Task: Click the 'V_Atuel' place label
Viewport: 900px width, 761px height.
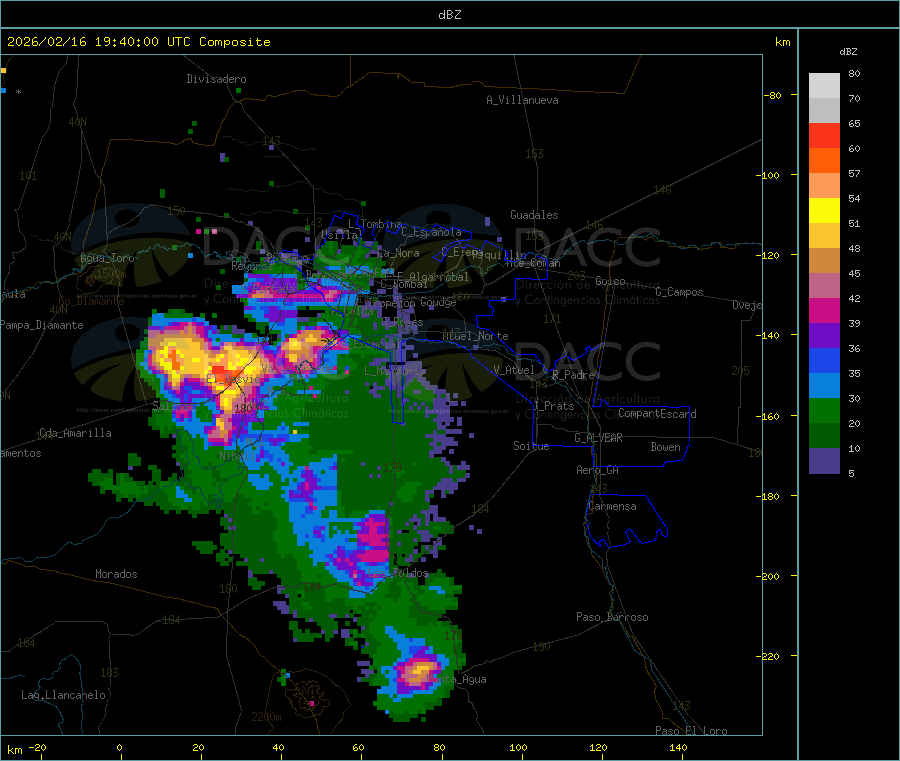Action: pos(514,370)
